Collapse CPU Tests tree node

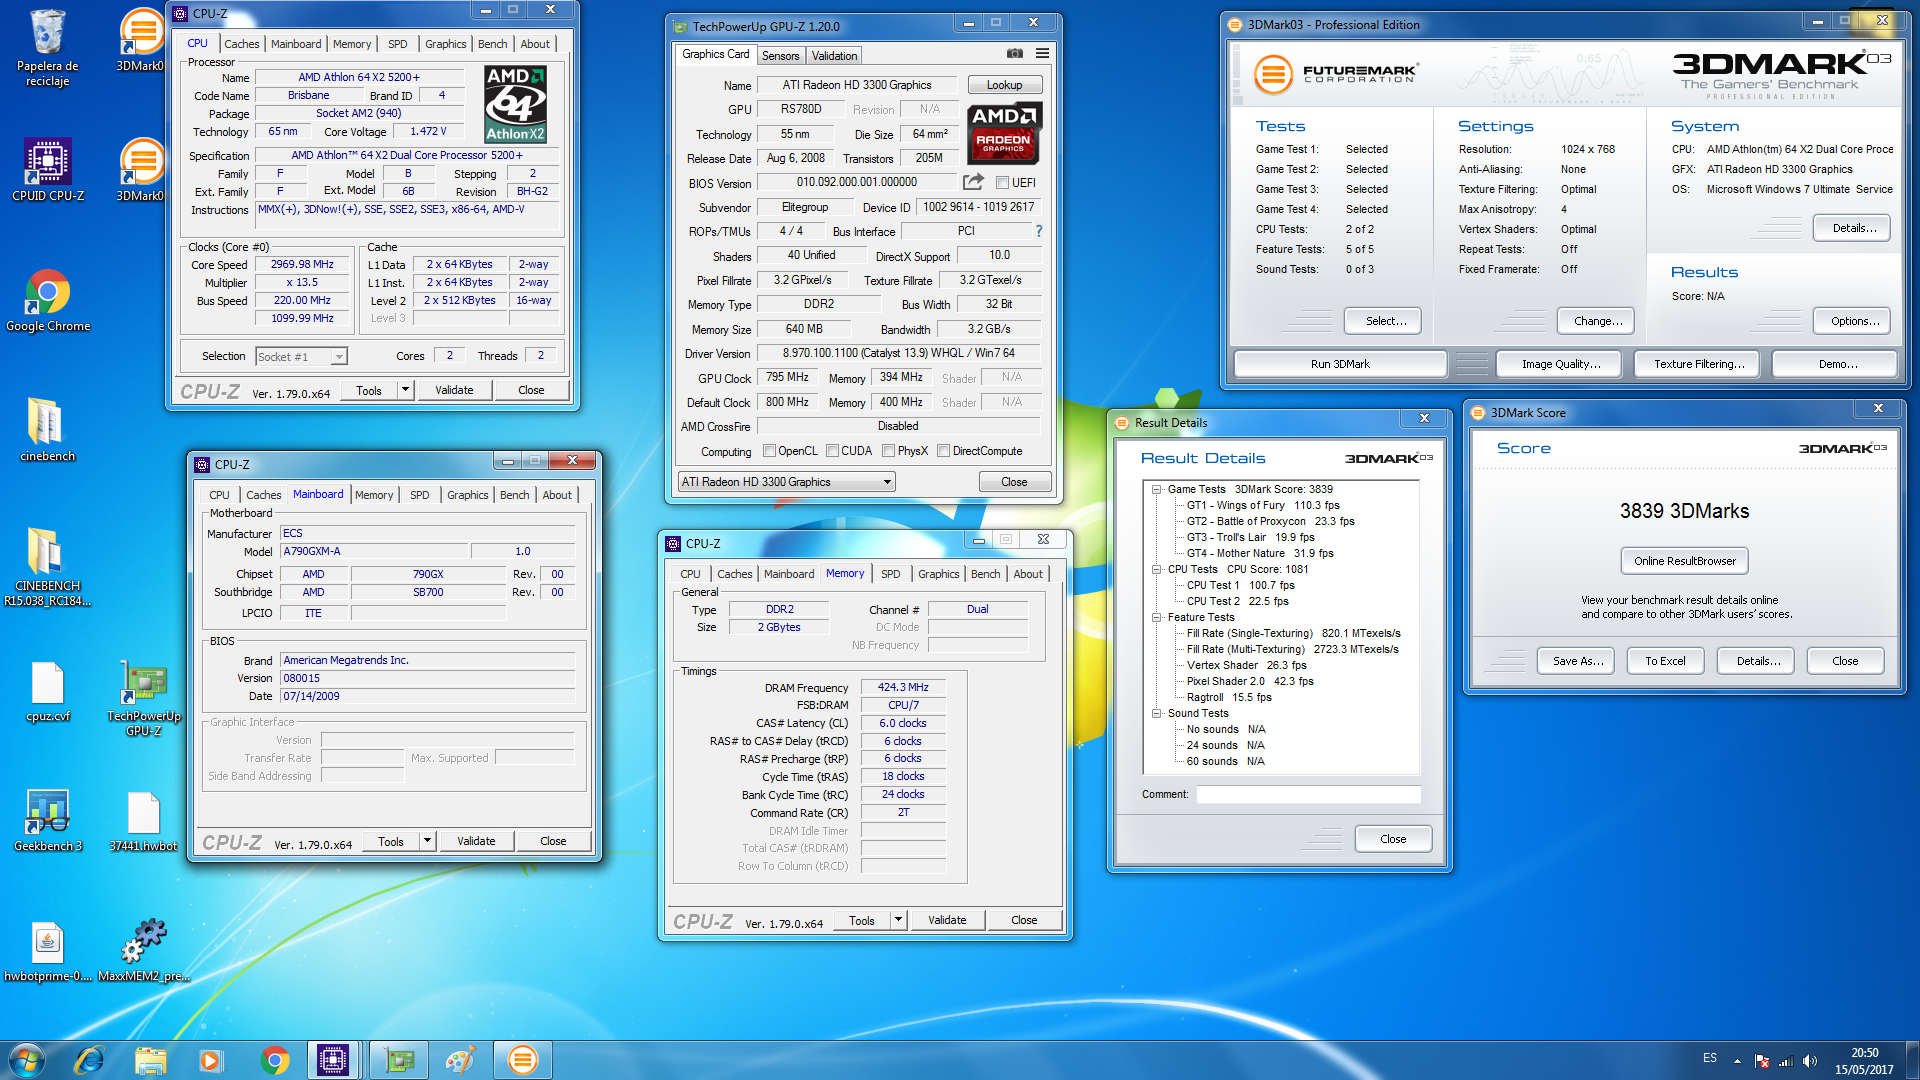1156,569
